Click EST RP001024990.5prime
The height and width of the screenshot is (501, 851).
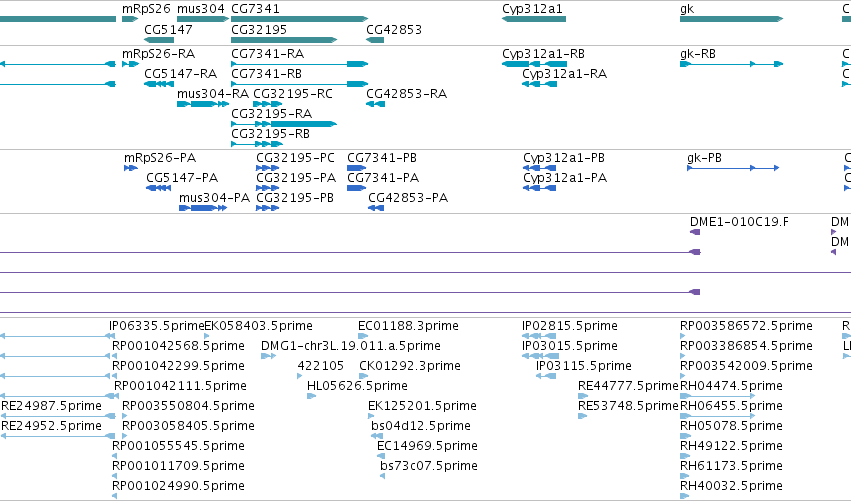click(x=115, y=497)
